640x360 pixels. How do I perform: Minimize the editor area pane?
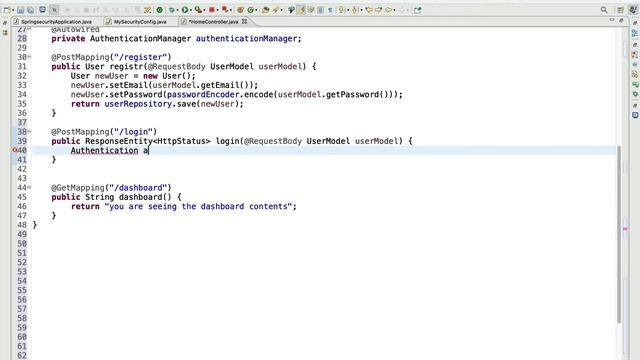pos(612,20)
